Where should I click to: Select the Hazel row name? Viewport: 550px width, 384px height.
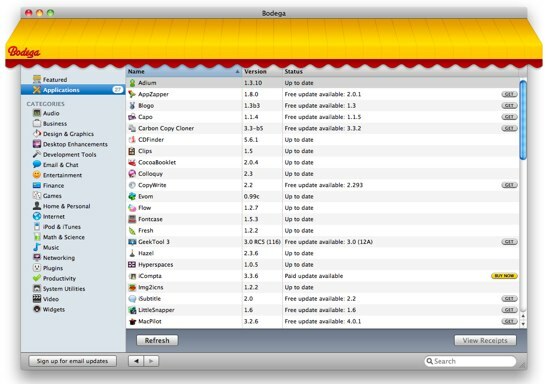tap(146, 253)
